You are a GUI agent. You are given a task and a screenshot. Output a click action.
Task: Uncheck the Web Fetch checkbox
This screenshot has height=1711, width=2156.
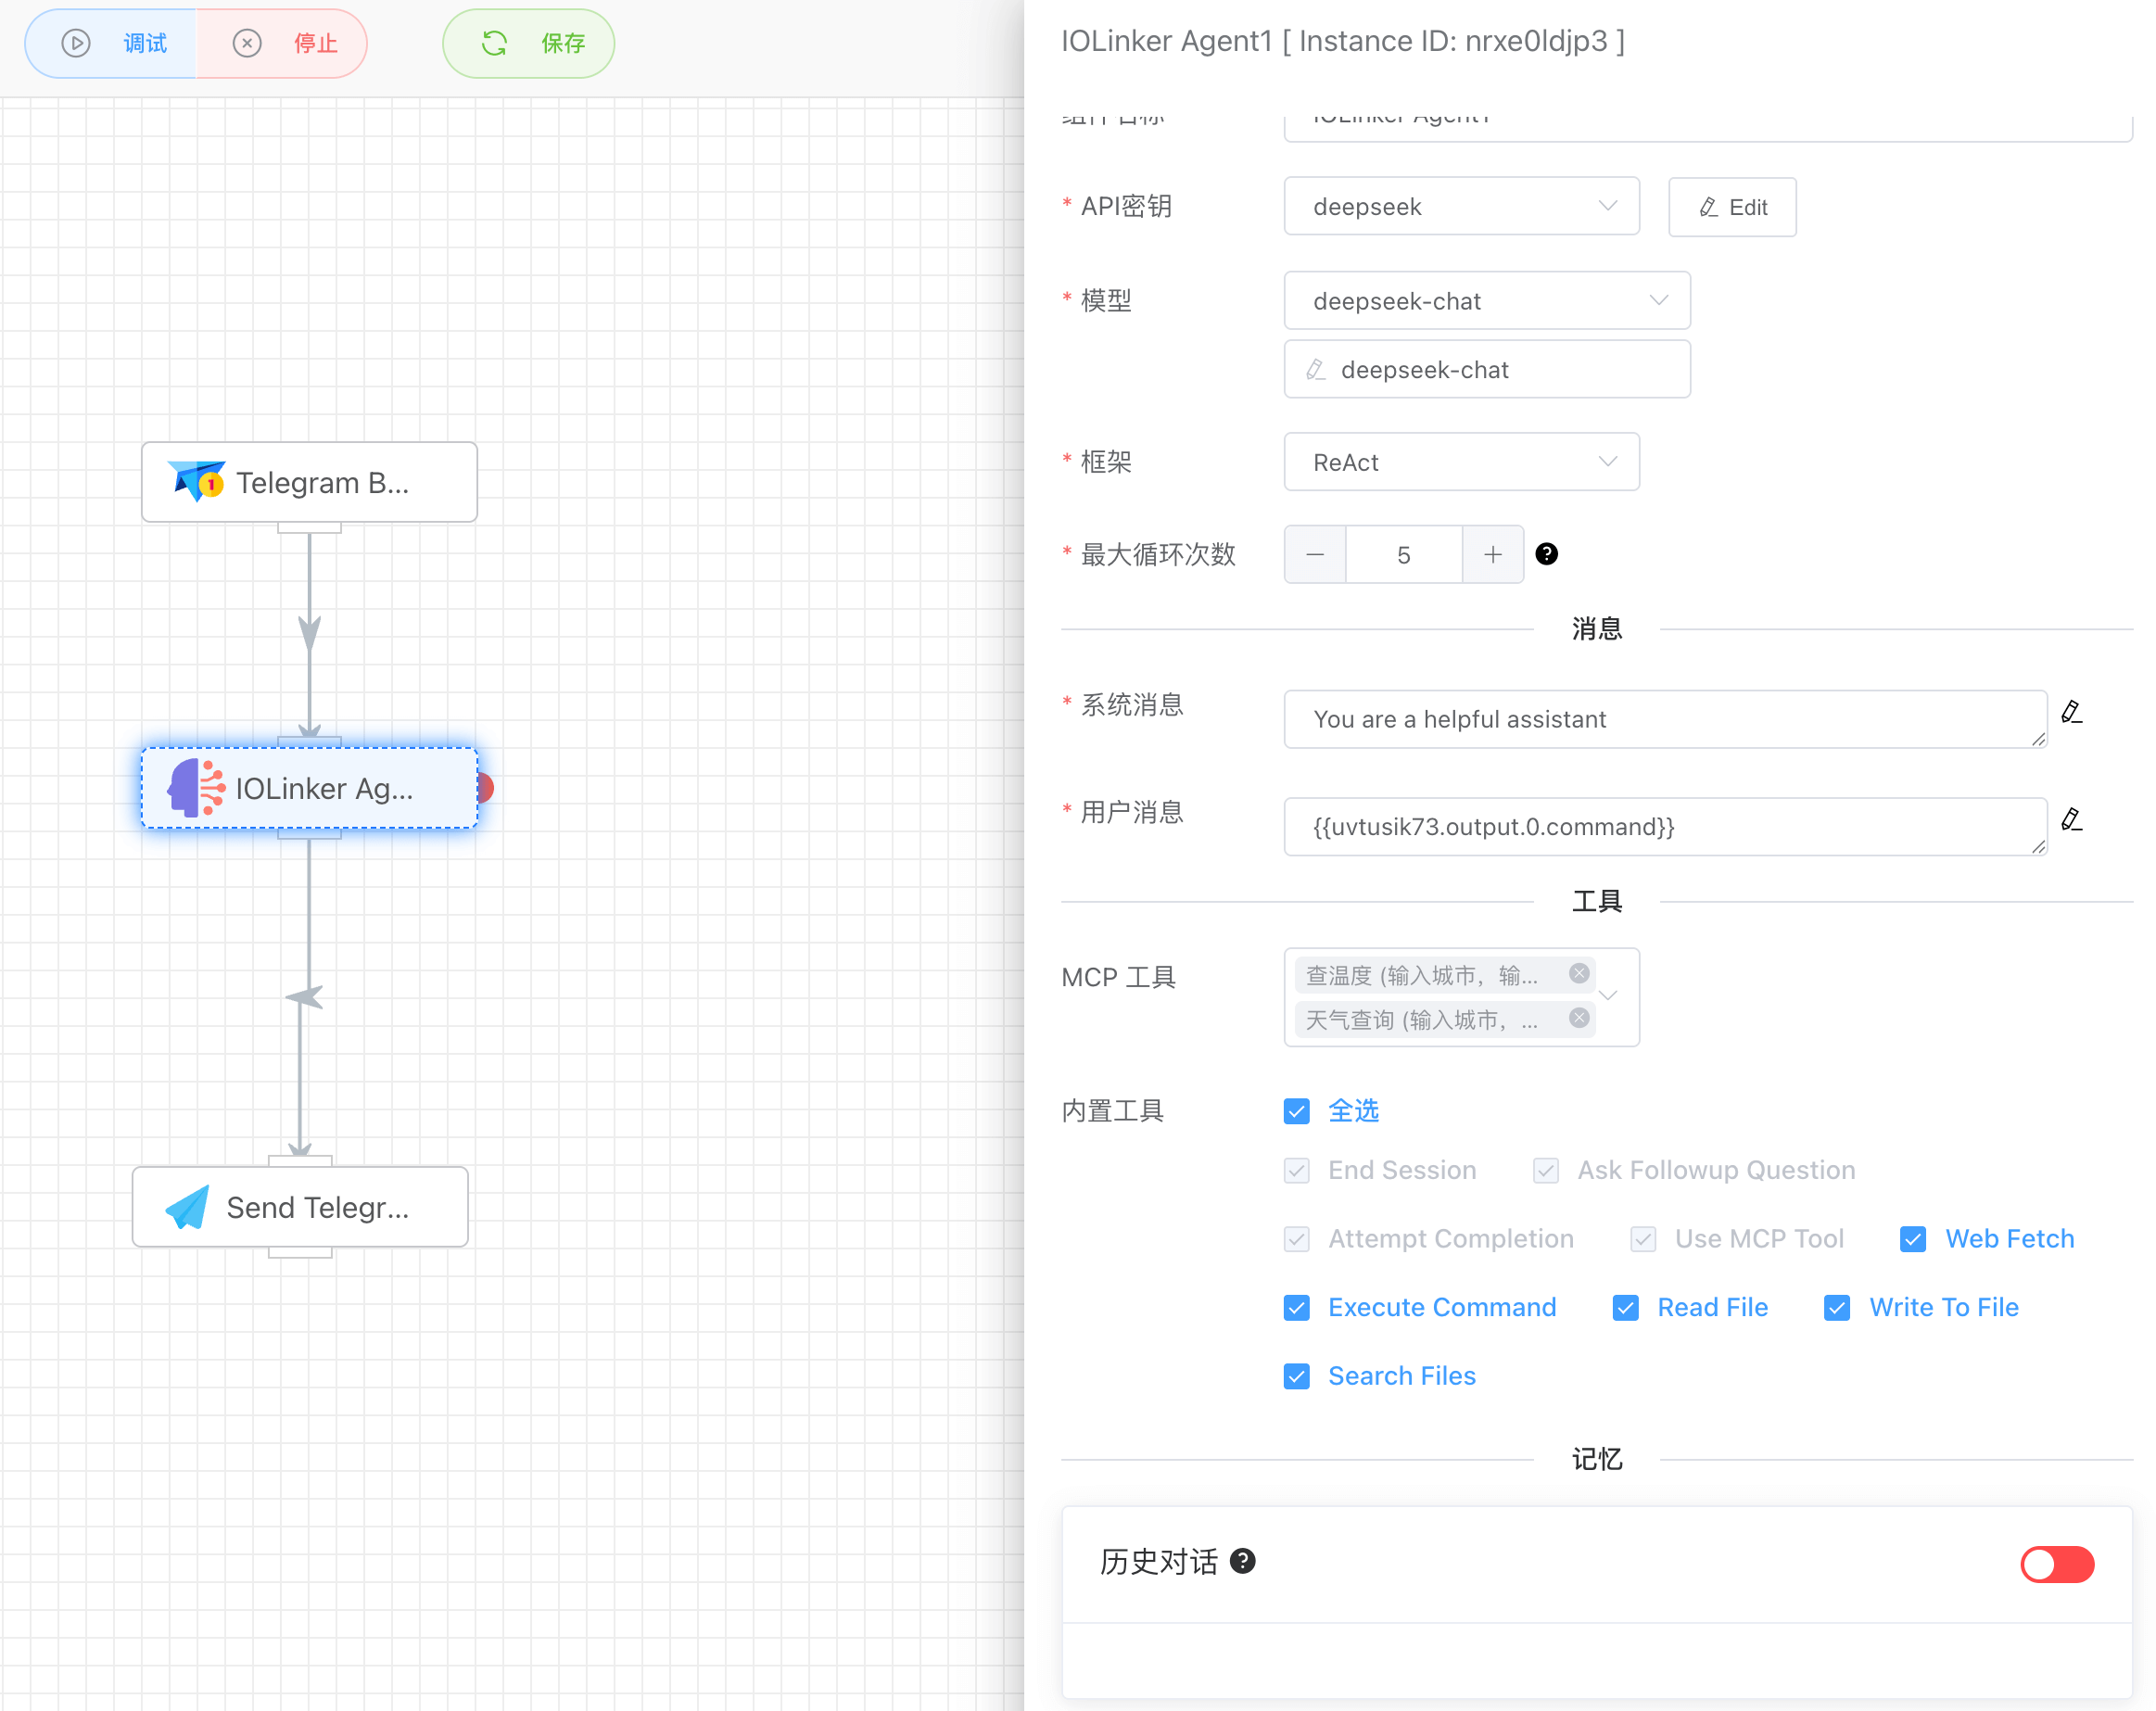[1913, 1239]
